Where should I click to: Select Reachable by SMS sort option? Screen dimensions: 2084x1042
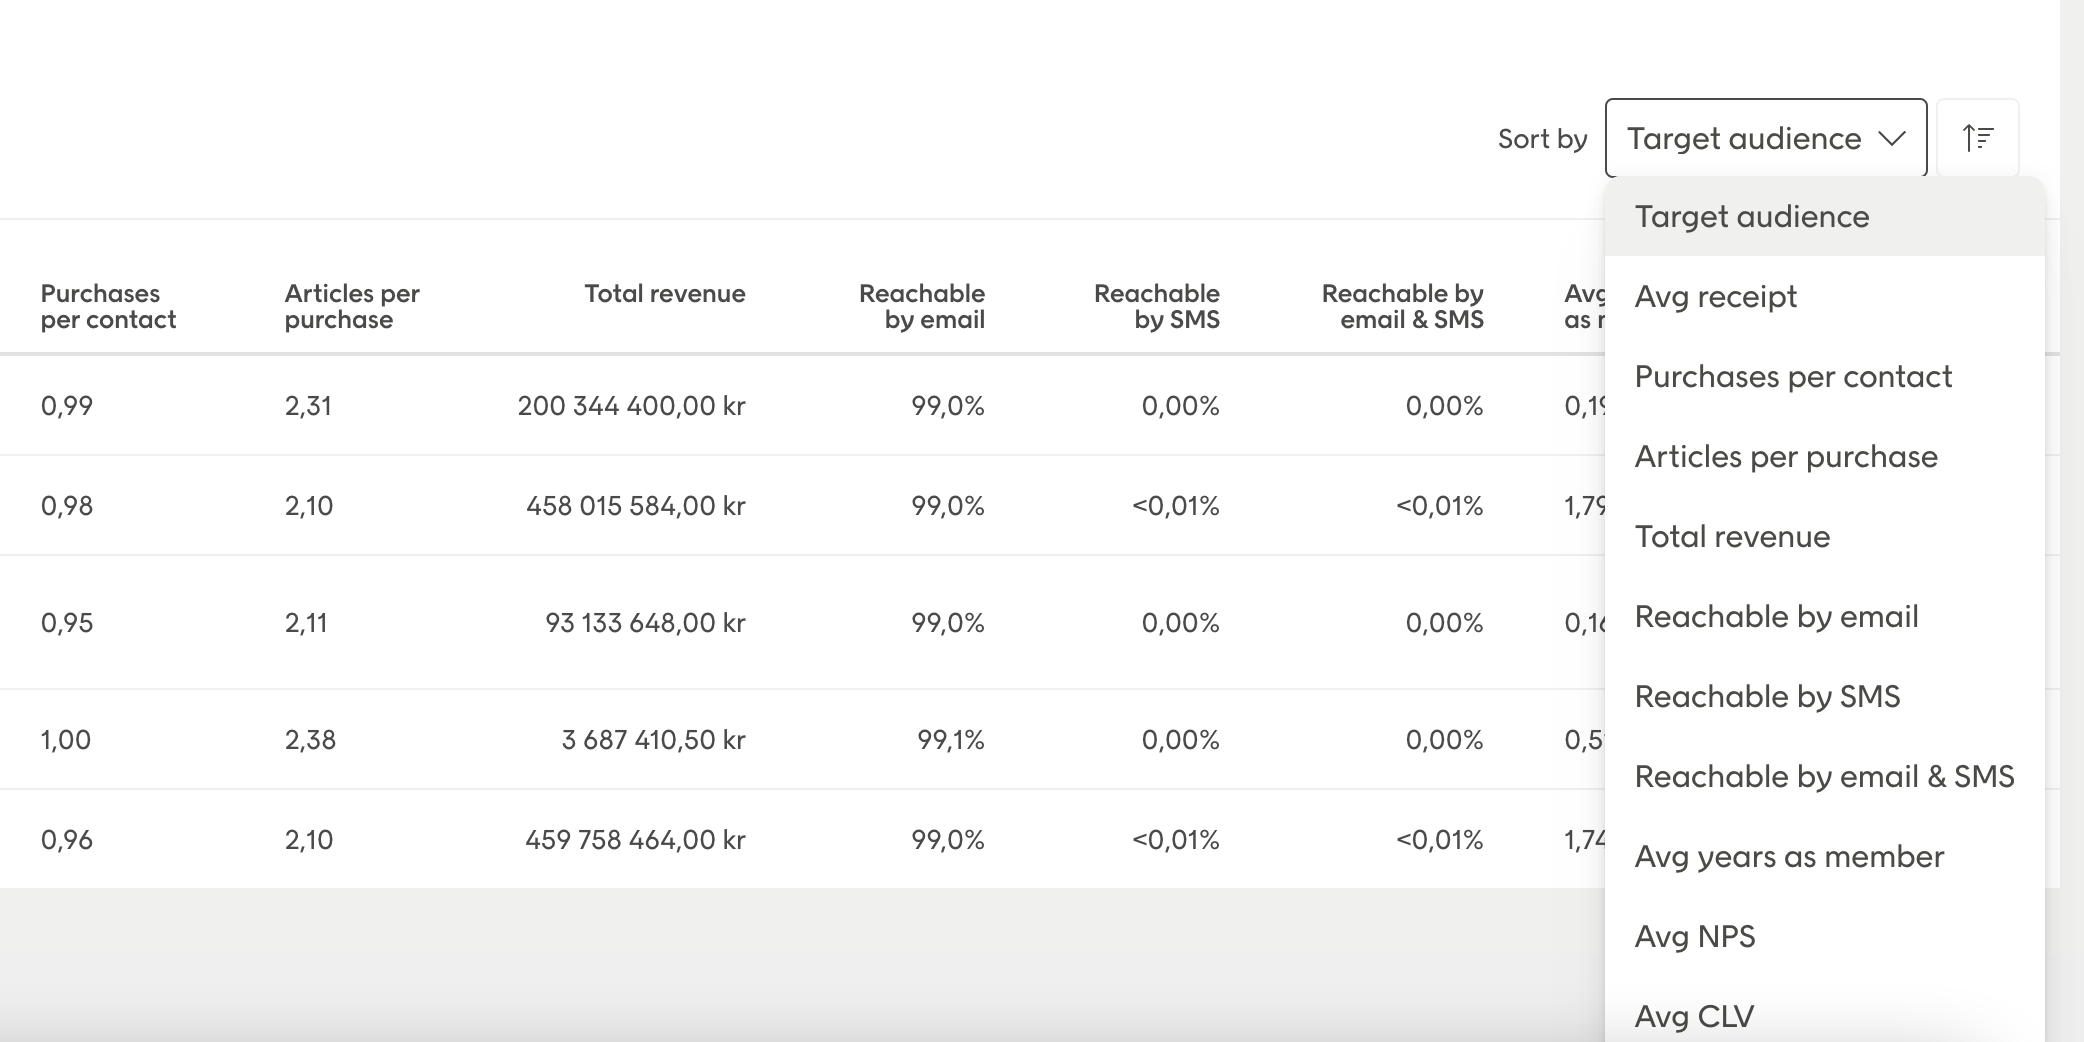(x=1766, y=697)
